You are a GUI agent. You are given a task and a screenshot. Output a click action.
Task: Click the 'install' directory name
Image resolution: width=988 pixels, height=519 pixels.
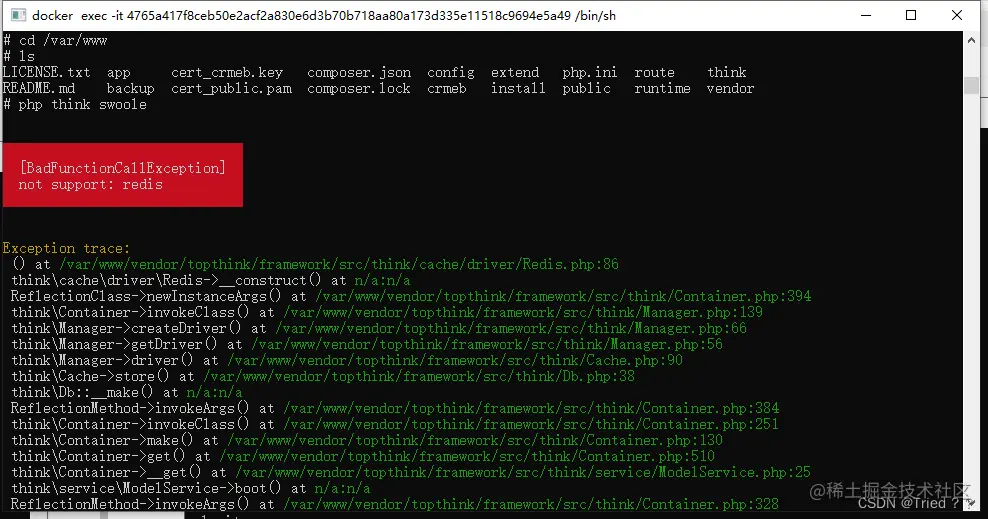tap(518, 88)
